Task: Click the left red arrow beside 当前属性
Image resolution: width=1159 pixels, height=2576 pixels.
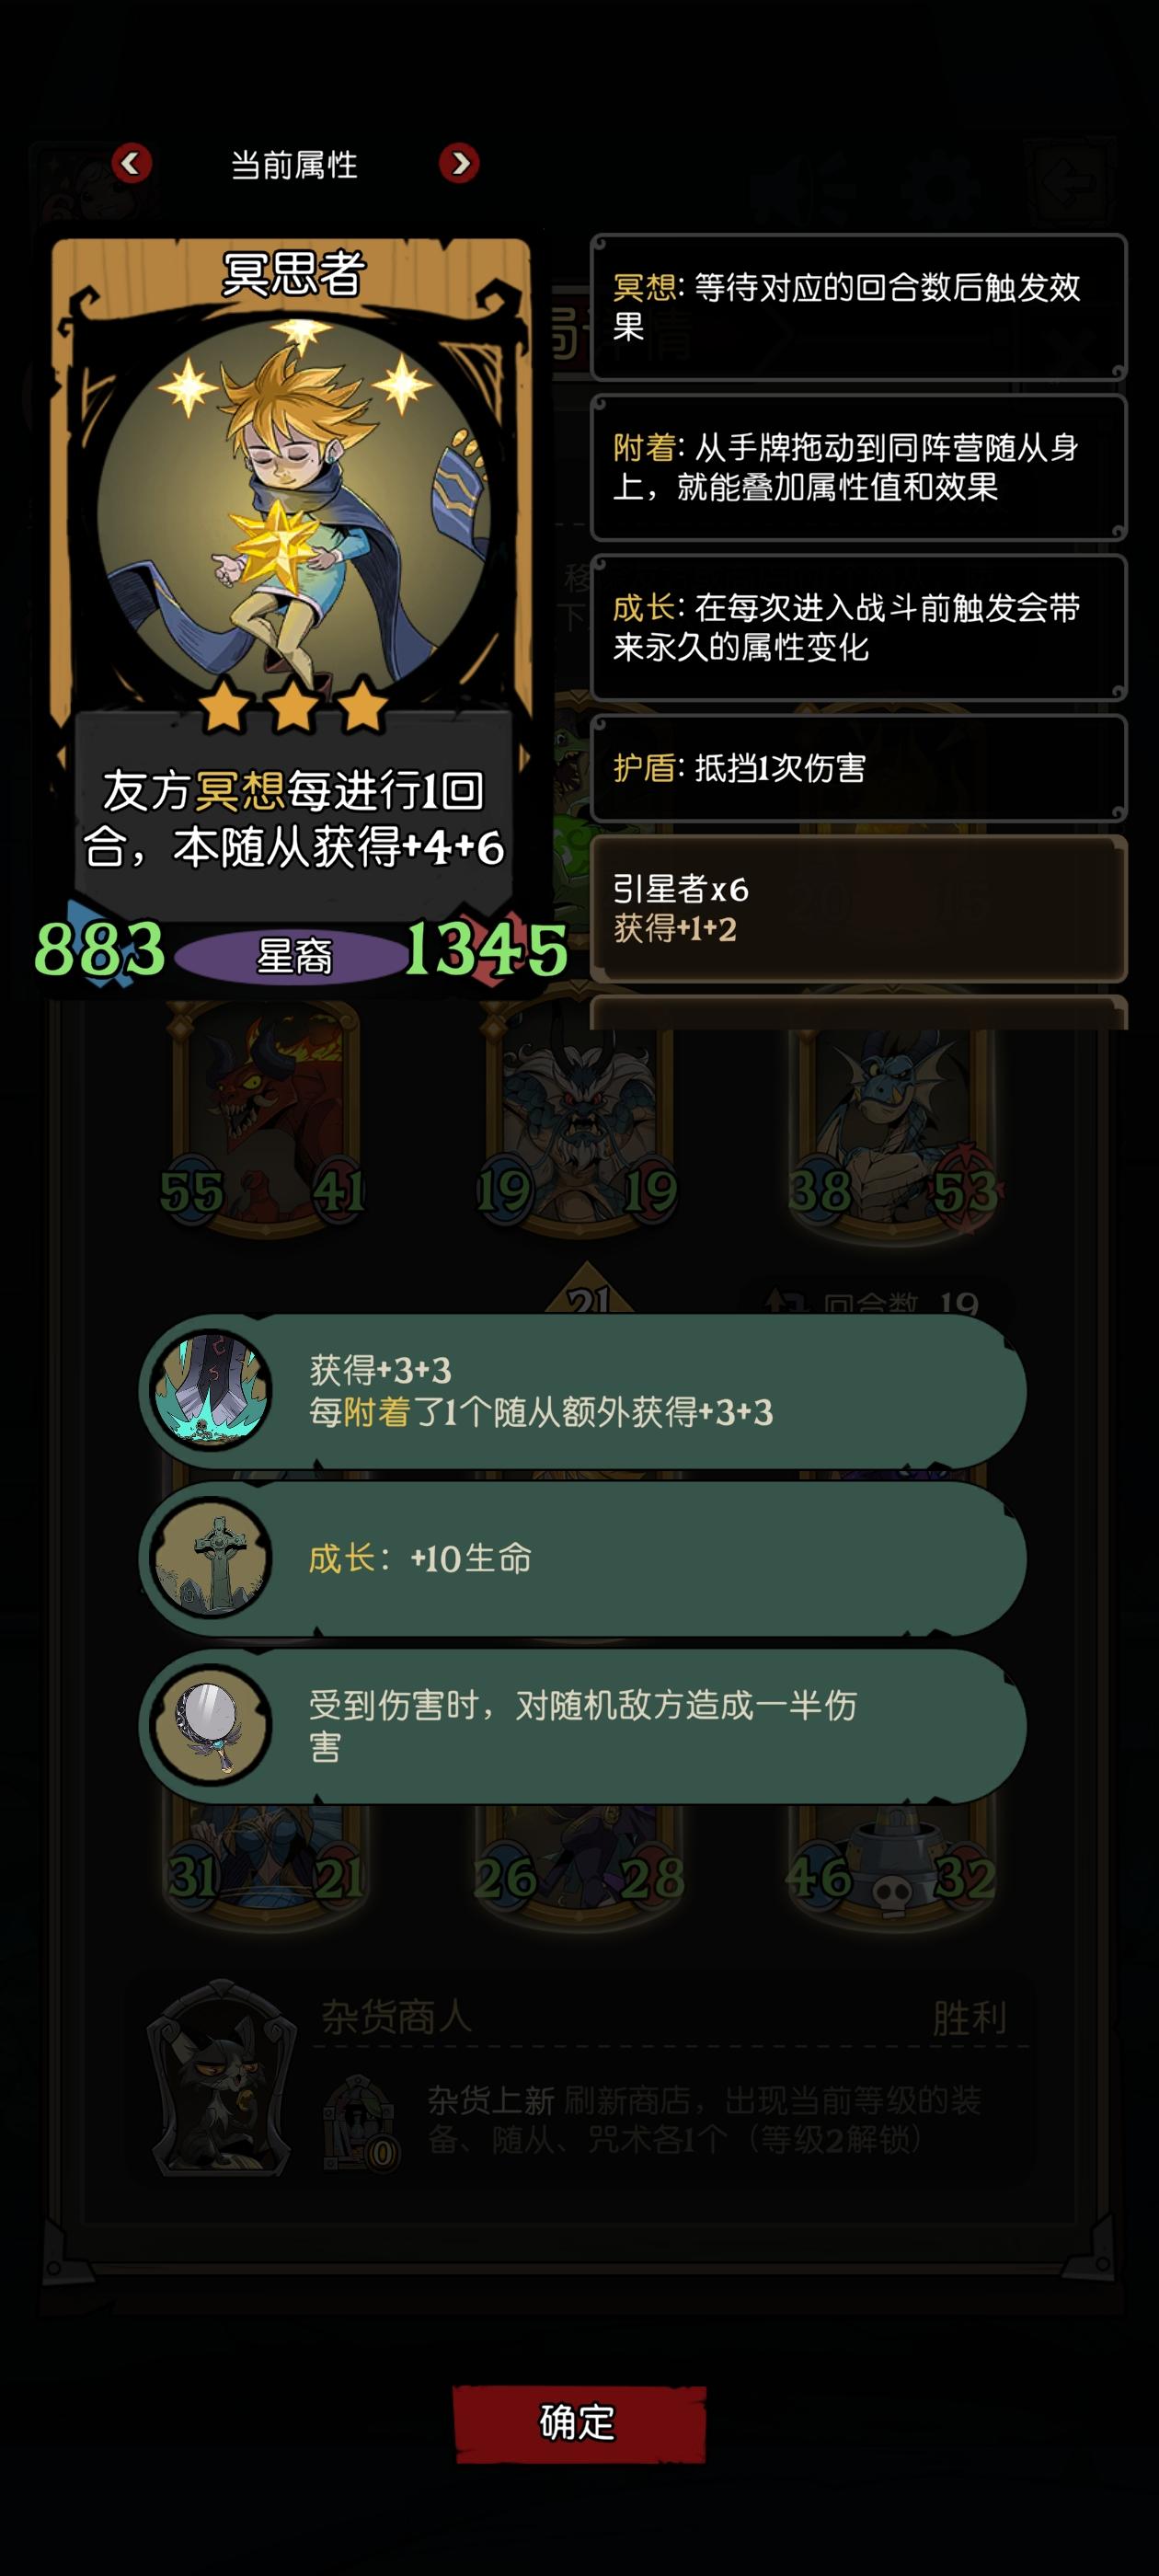Action: pyautogui.click(x=132, y=163)
